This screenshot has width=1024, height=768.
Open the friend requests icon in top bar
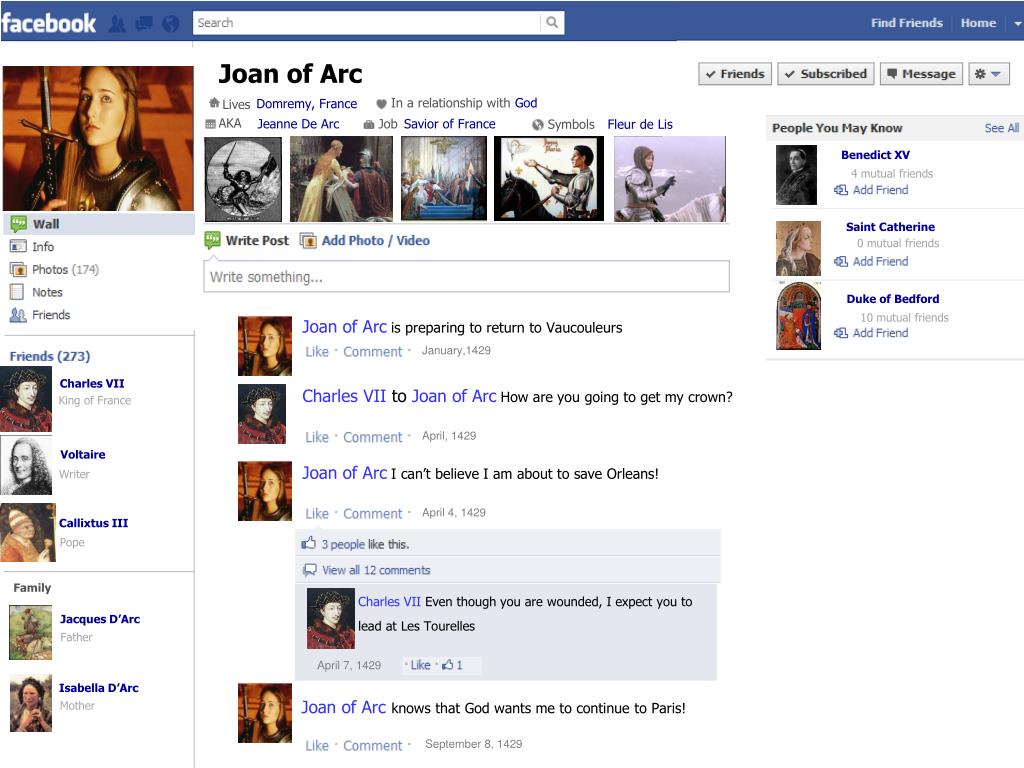118,24
